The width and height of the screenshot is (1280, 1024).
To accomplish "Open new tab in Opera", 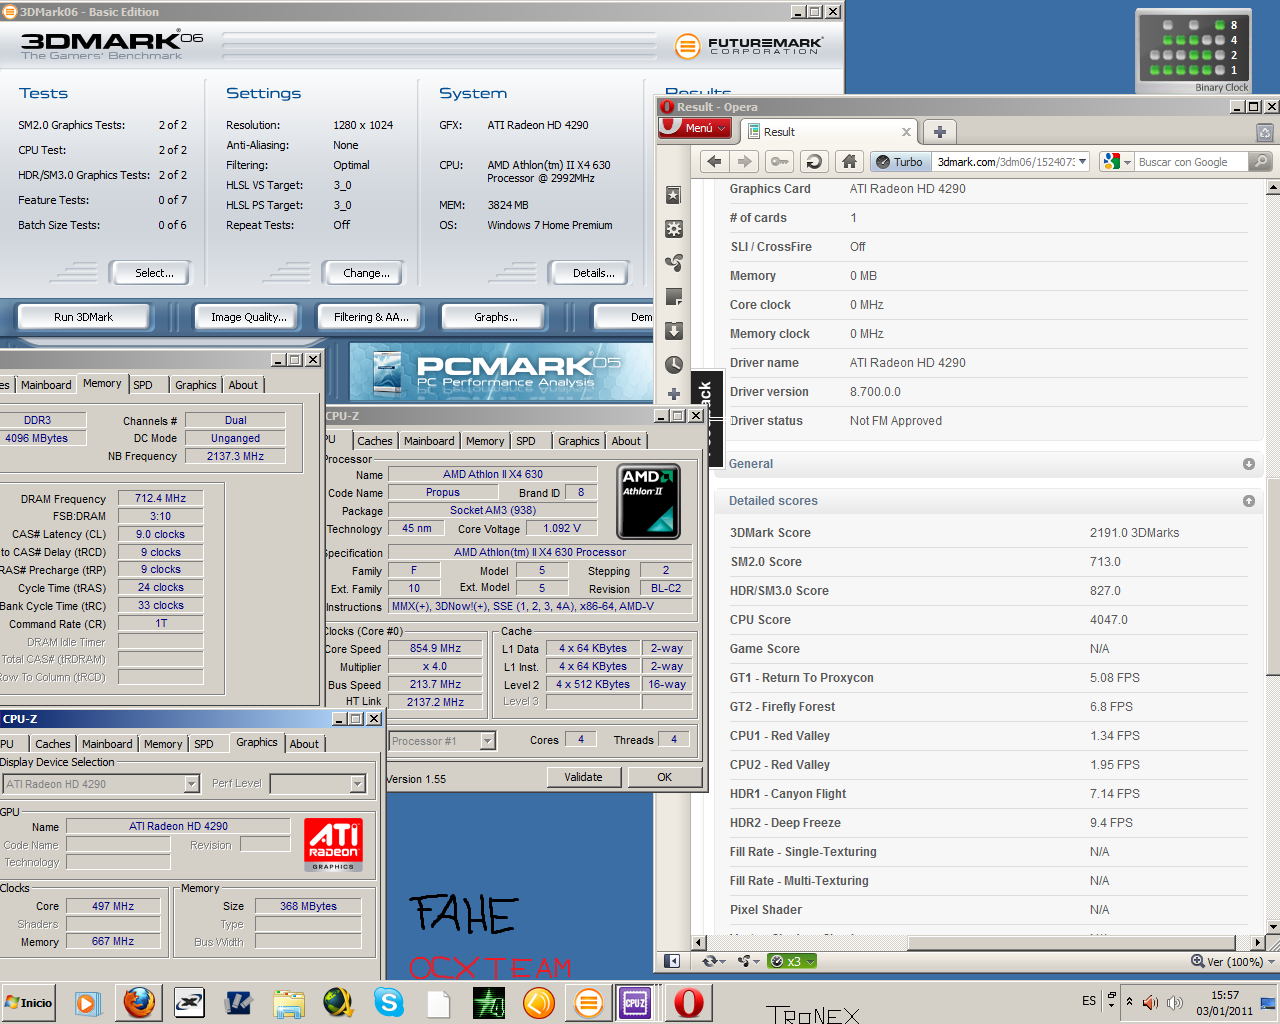I will pos(940,131).
